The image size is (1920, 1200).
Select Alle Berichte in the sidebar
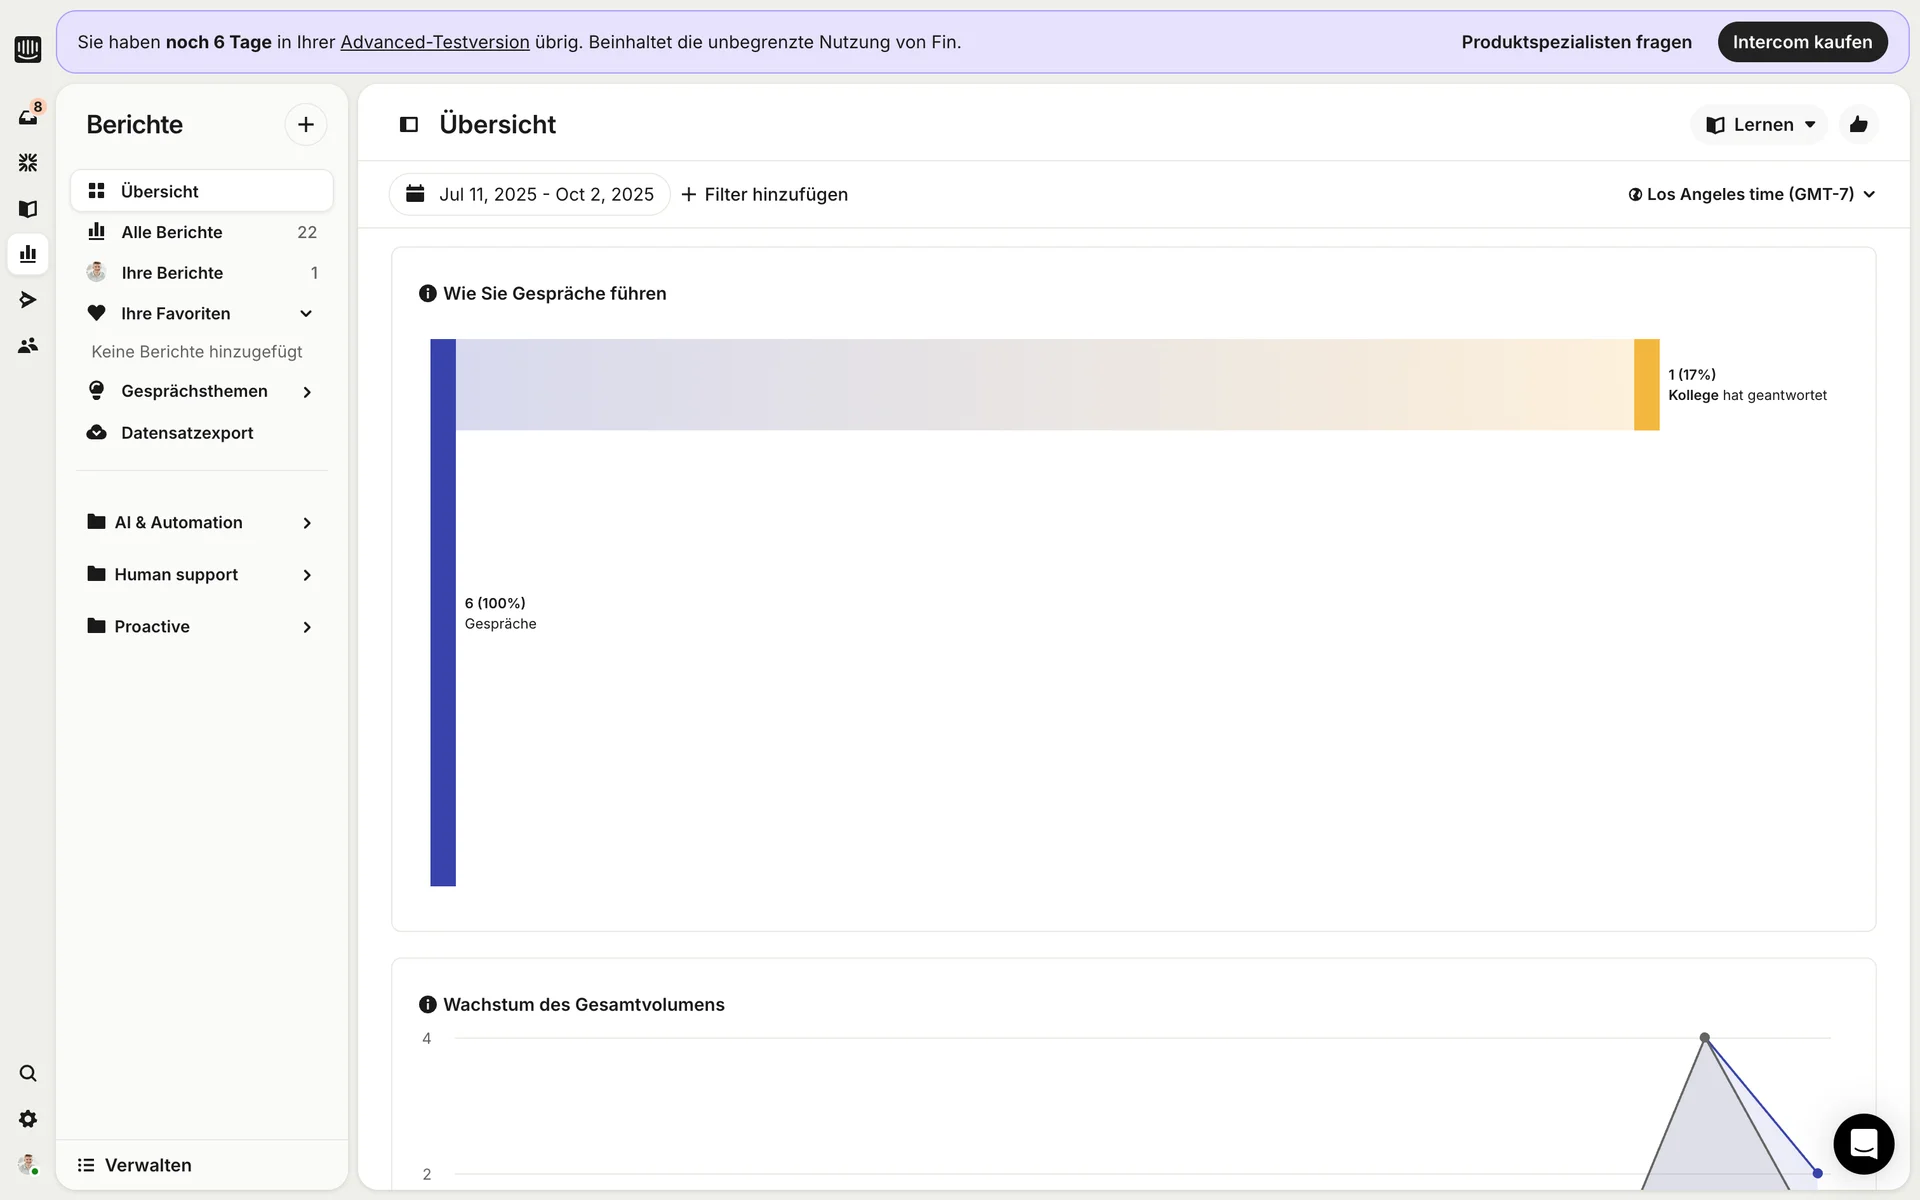tap(172, 232)
